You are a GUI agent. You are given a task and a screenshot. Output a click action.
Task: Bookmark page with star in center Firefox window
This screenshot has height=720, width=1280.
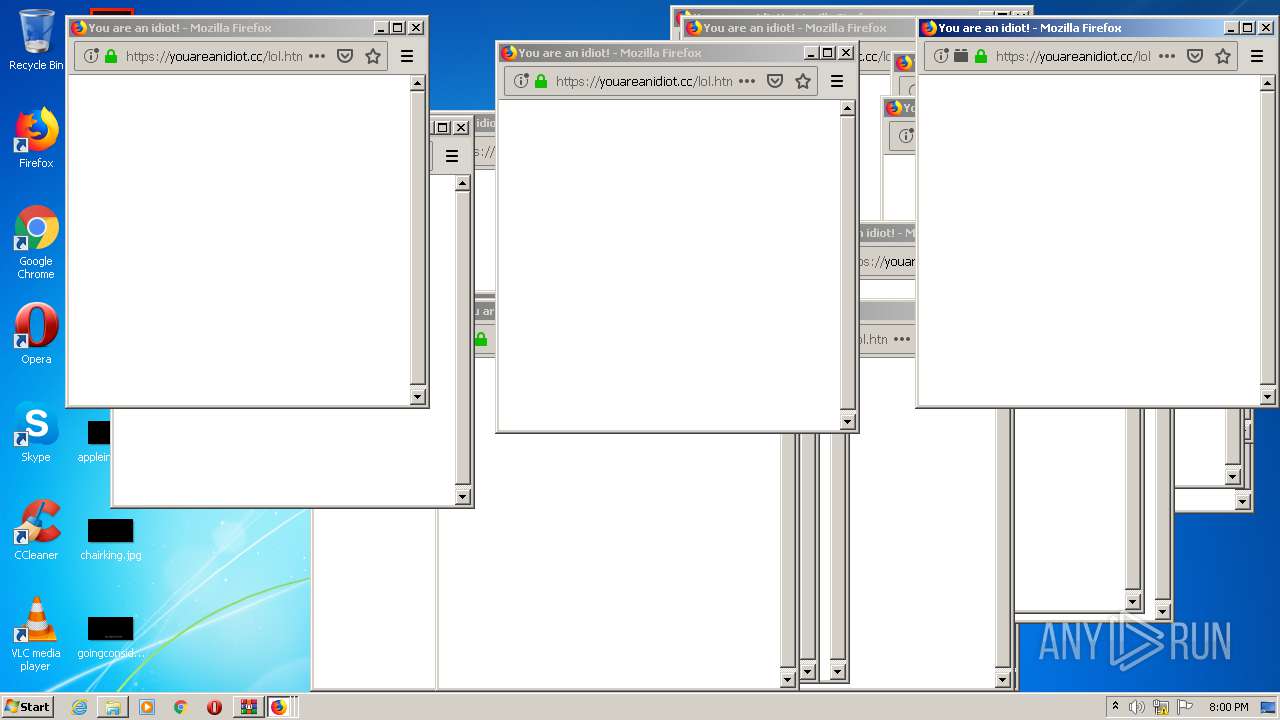(803, 81)
